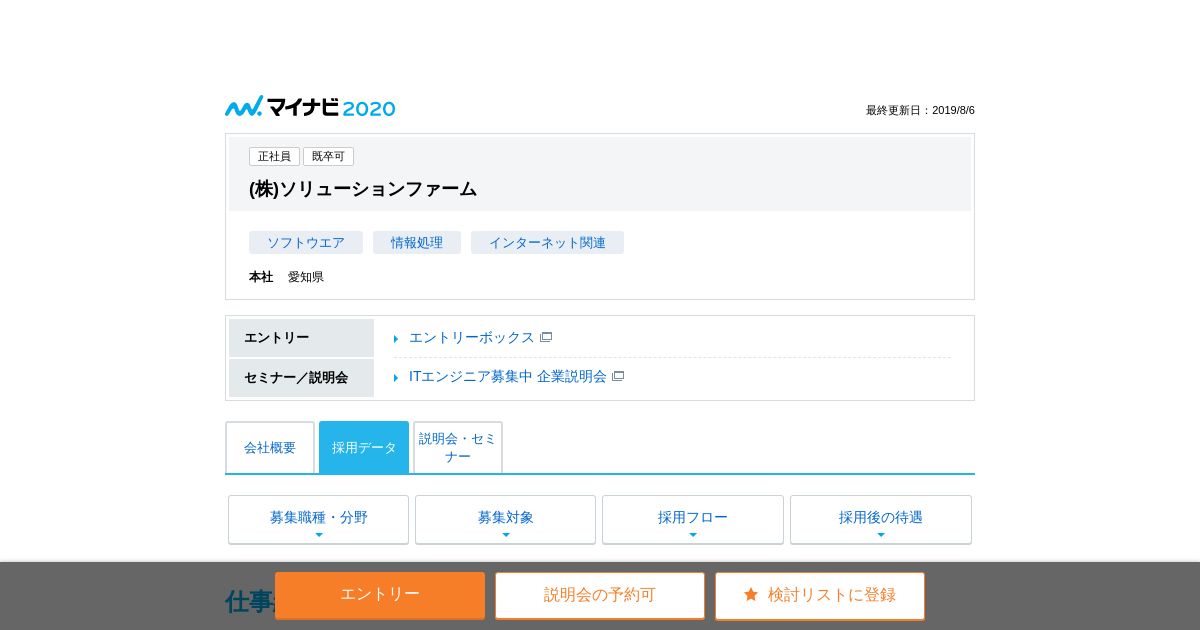The width and height of the screenshot is (1200, 630).
Task: Click the Mynavi 2020 logo
Action: pos(310,107)
